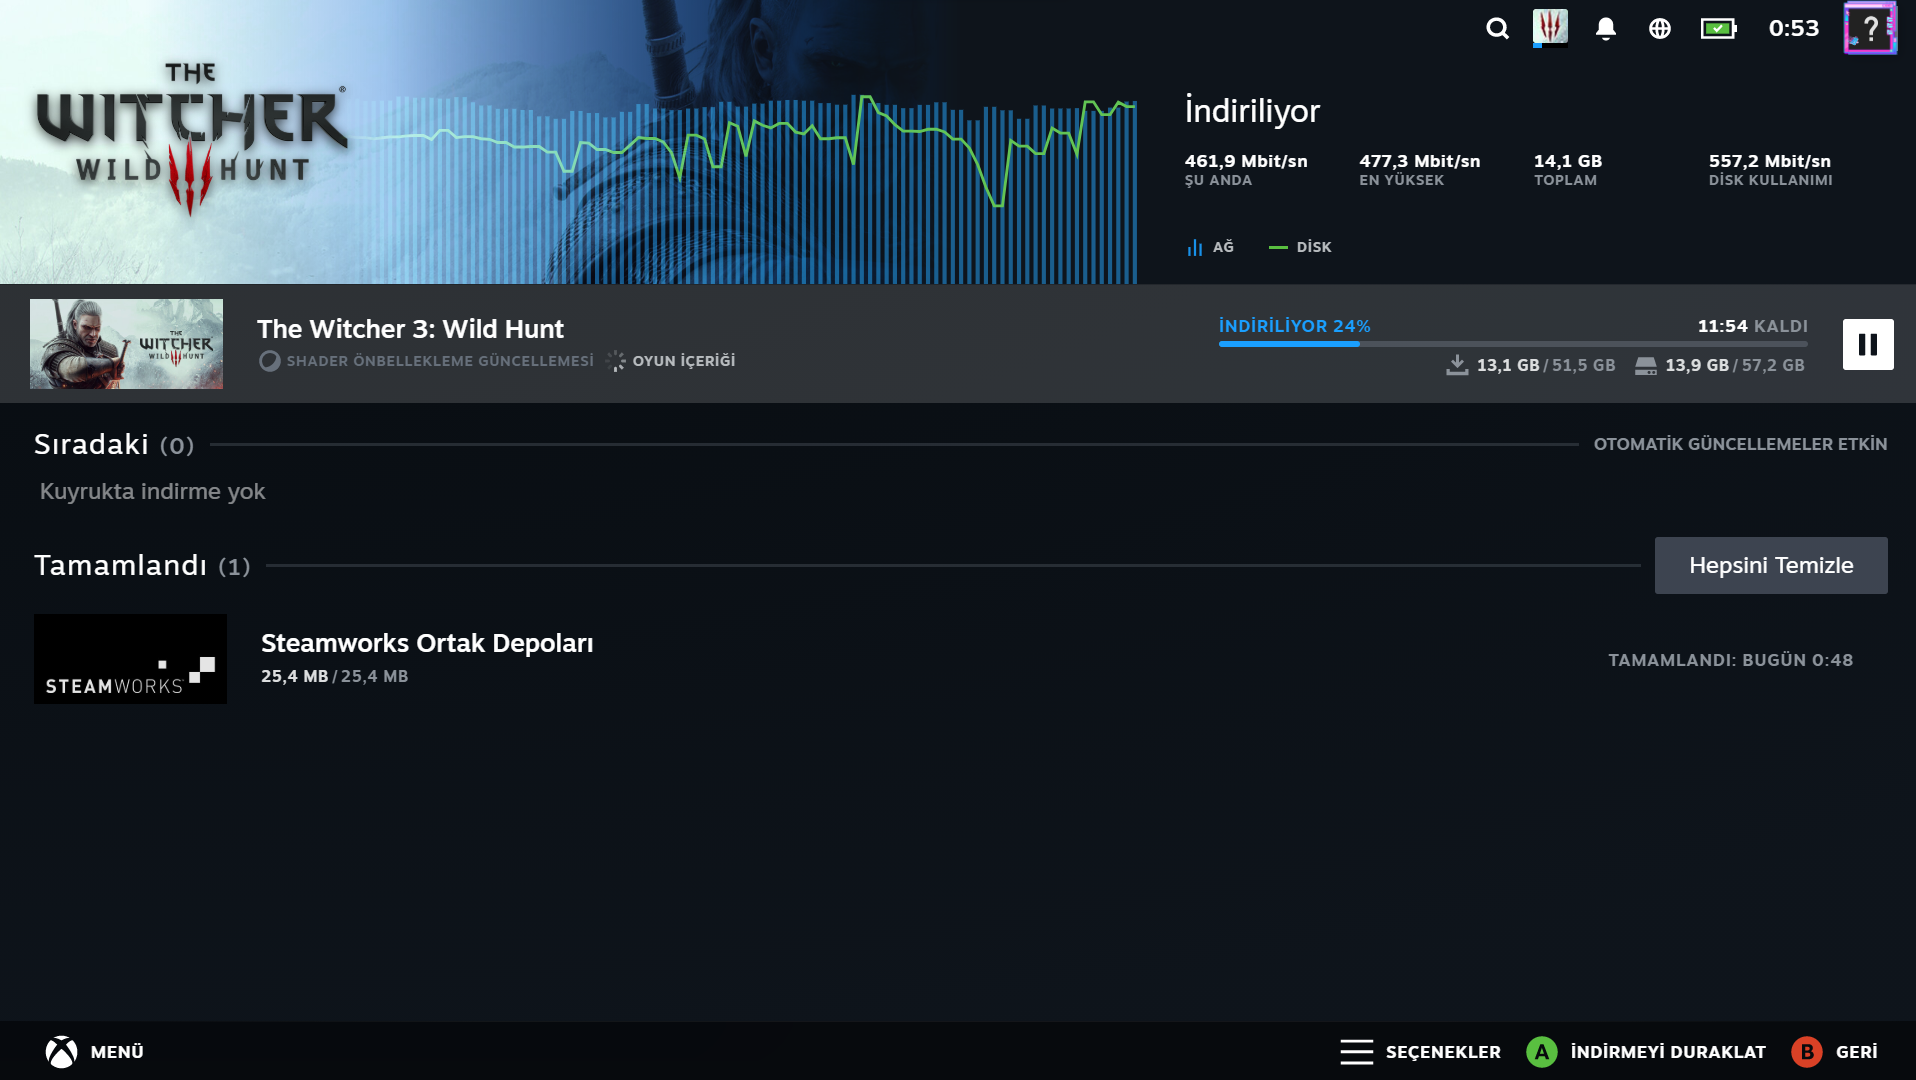
Task: Click The Witcher 3: Wild Hunt title
Action: [x=410, y=329]
